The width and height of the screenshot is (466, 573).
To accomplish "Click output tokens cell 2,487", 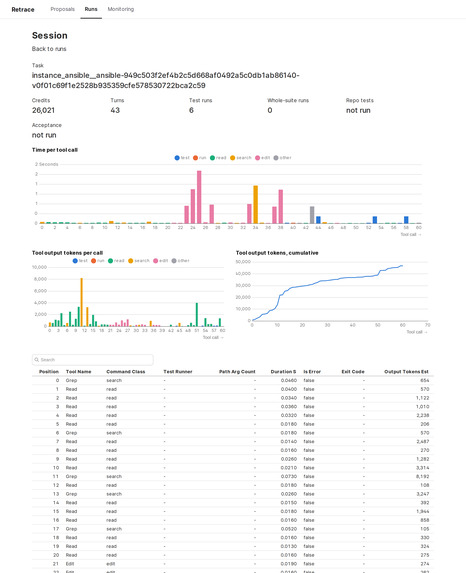I will tap(423, 441).
